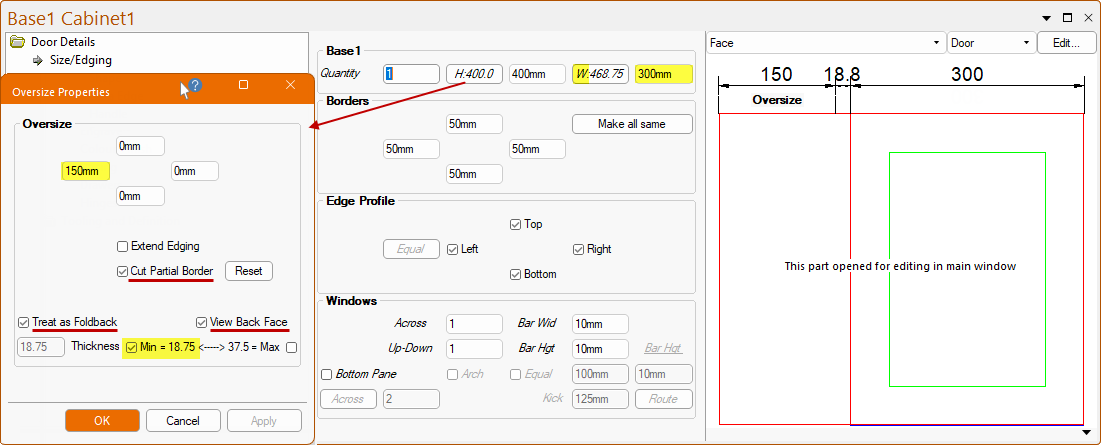
Task: Confirm with OK button
Action: coord(103,420)
